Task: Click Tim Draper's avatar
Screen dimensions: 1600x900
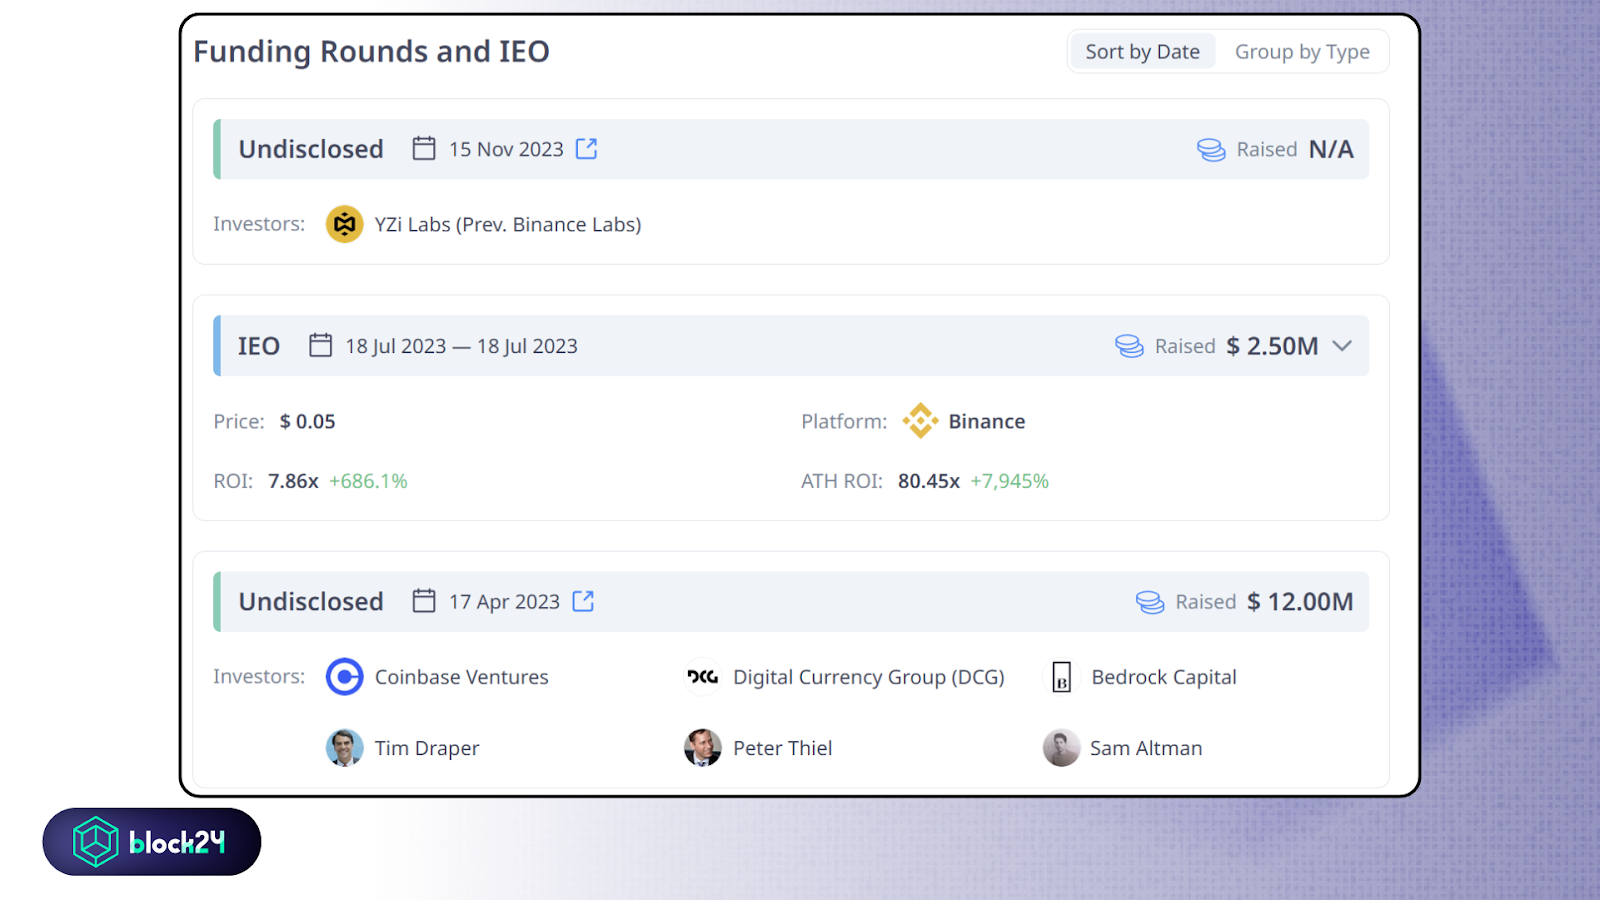Action: coord(344,748)
